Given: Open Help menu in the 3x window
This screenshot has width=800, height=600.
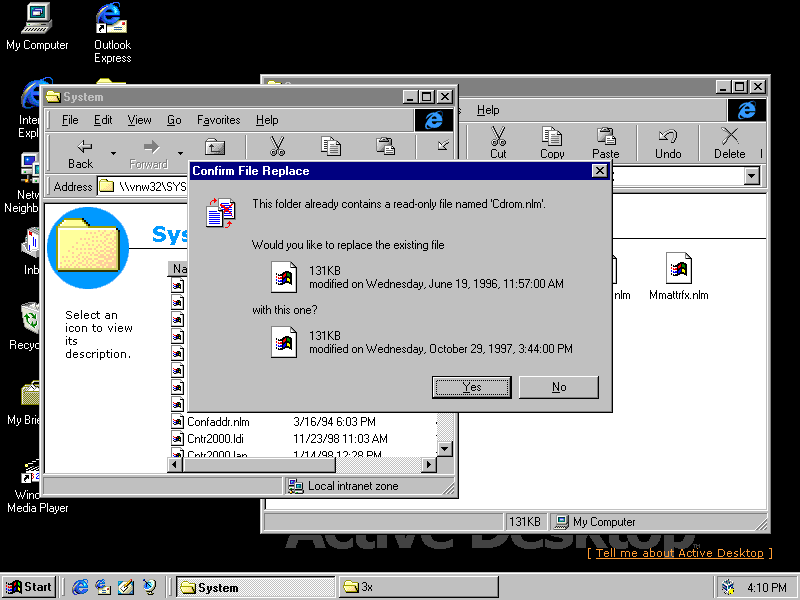Looking at the screenshot, I should pyautogui.click(x=488, y=110).
